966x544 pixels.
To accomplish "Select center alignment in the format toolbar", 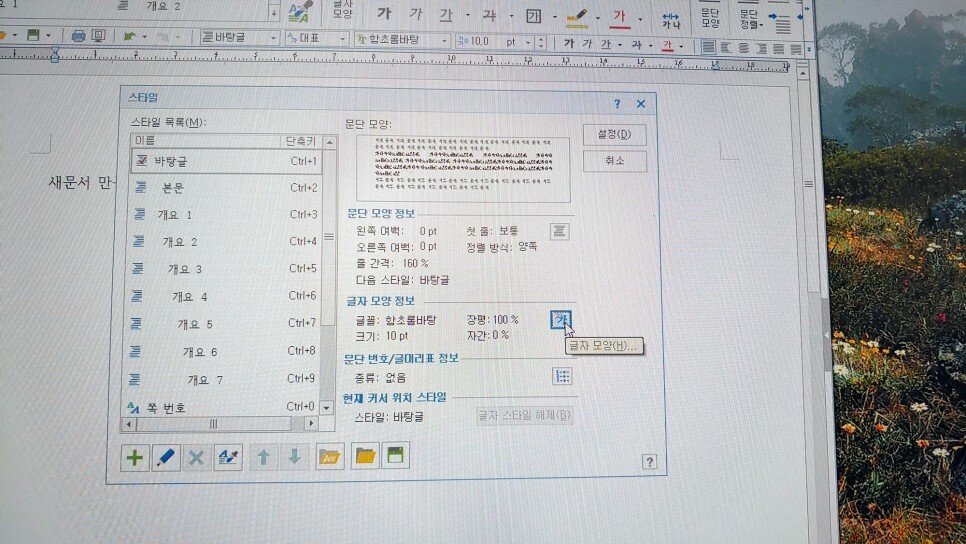I will click(x=744, y=48).
